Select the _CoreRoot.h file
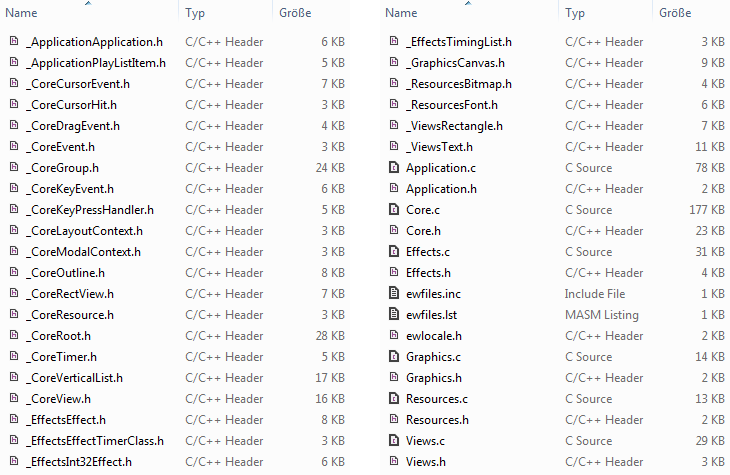Image resolution: width=730 pixels, height=475 pixels. click(58, 336)
